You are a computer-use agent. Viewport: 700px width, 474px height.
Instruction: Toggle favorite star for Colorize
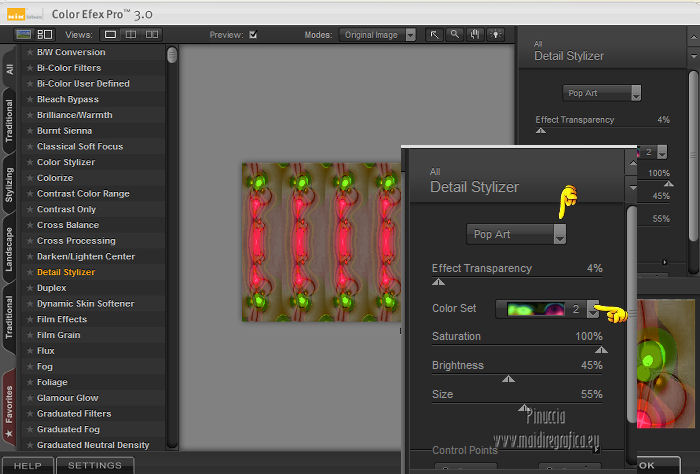pos(30,178)
